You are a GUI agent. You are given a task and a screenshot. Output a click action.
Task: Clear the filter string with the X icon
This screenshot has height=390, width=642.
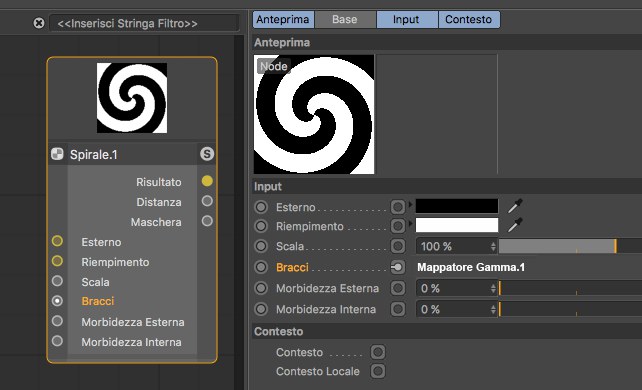click(39, 23)
